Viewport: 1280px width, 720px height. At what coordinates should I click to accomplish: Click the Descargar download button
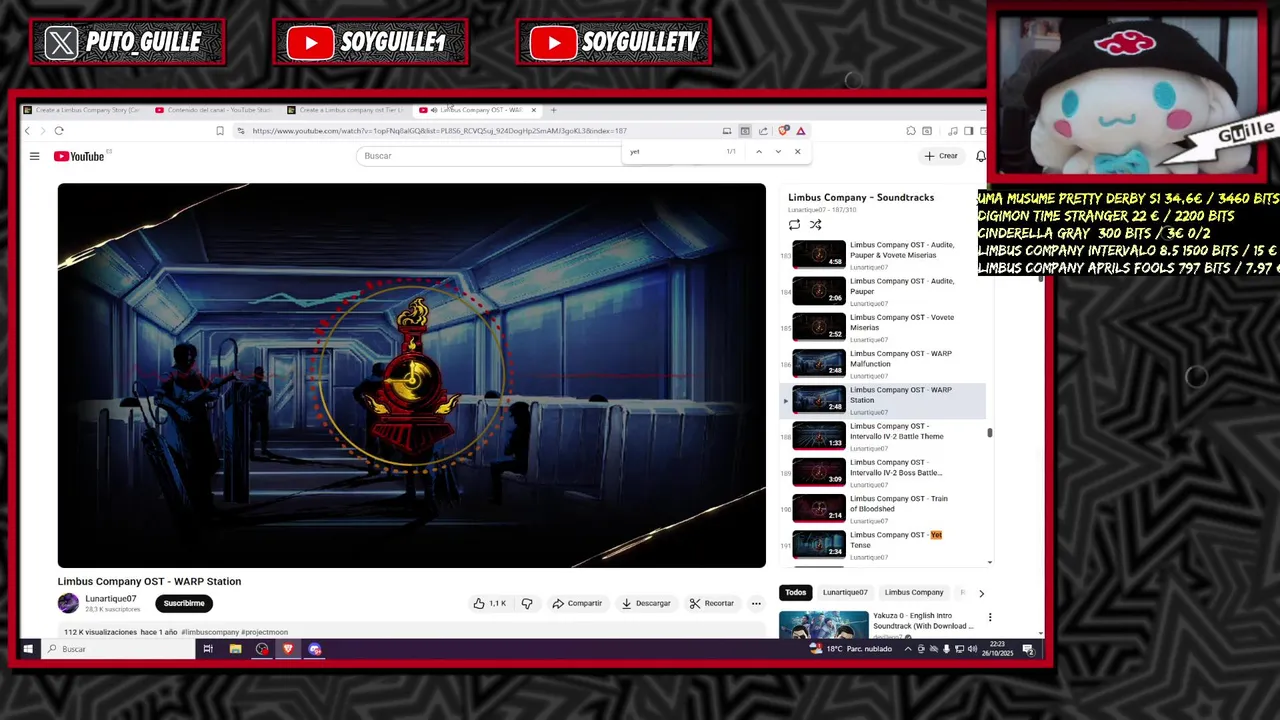646,603
